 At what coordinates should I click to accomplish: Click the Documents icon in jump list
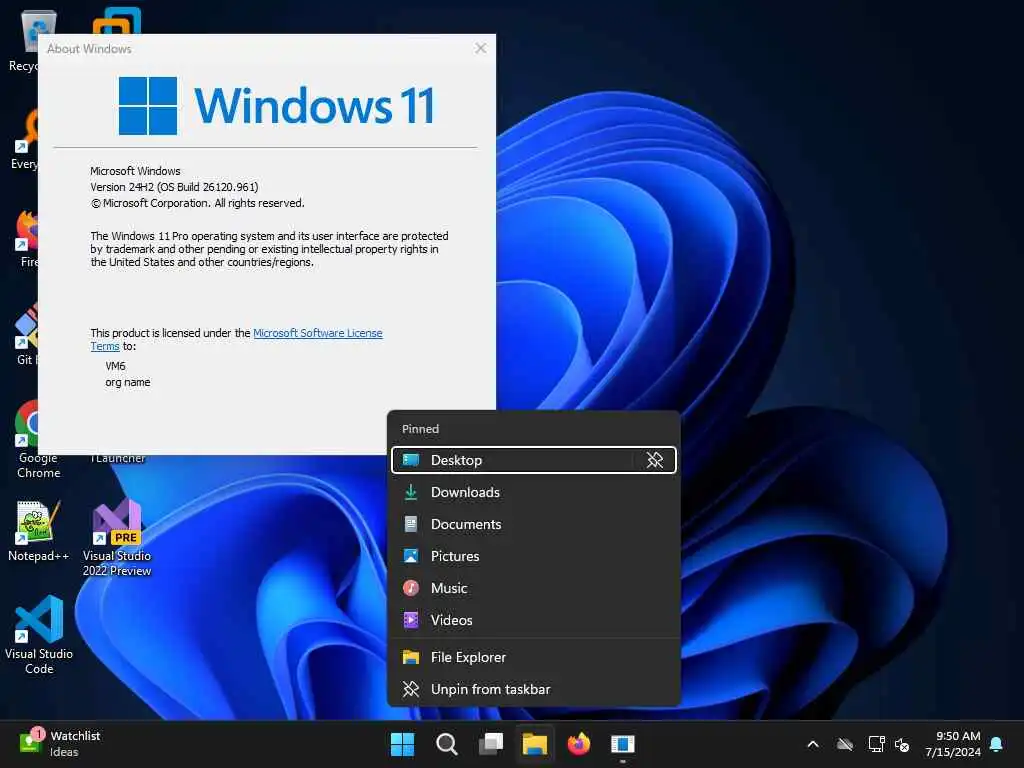[x=411, y=524]
